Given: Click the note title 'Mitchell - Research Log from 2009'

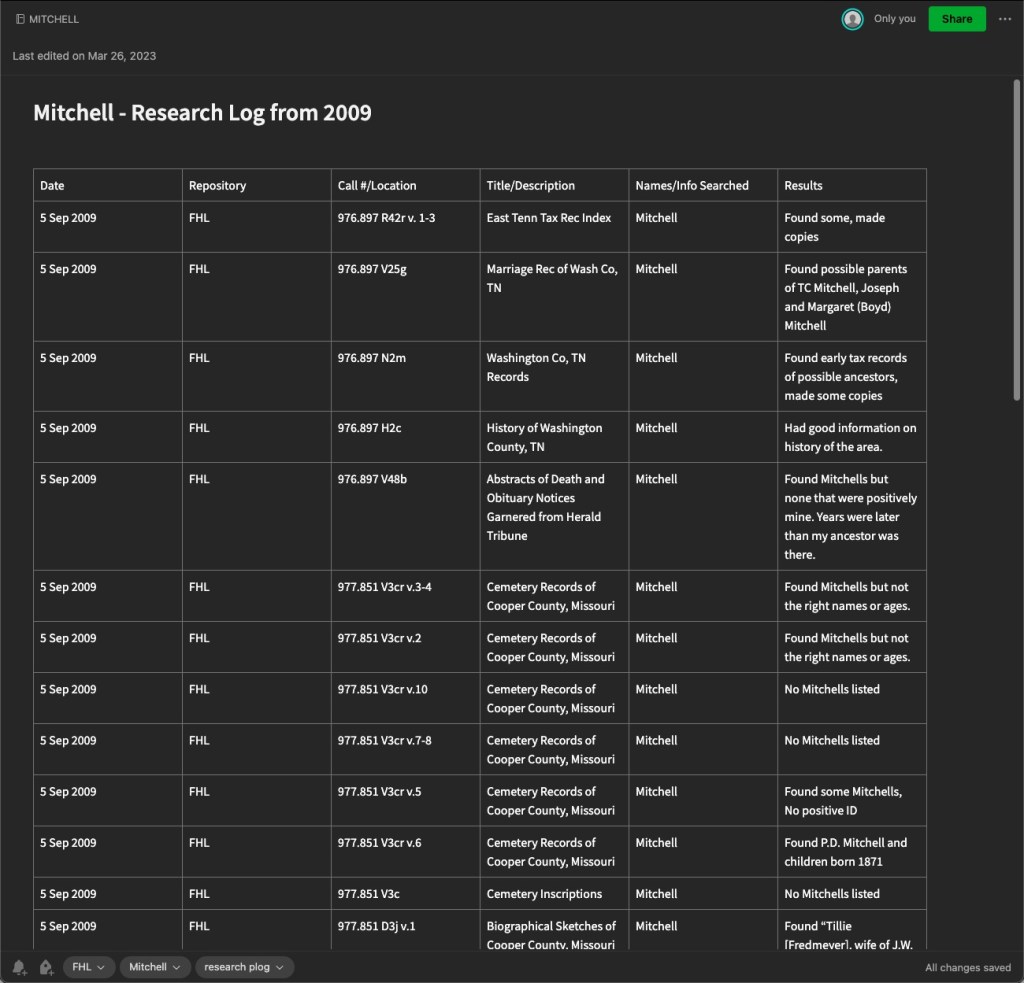Looking at the screenshot, I should [202, 112].
